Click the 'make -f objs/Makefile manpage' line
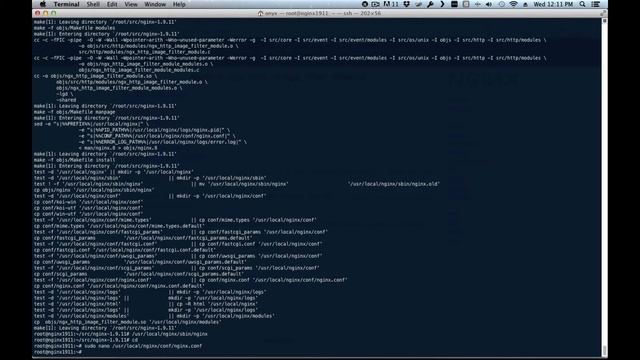 click(x=74, y=112)
